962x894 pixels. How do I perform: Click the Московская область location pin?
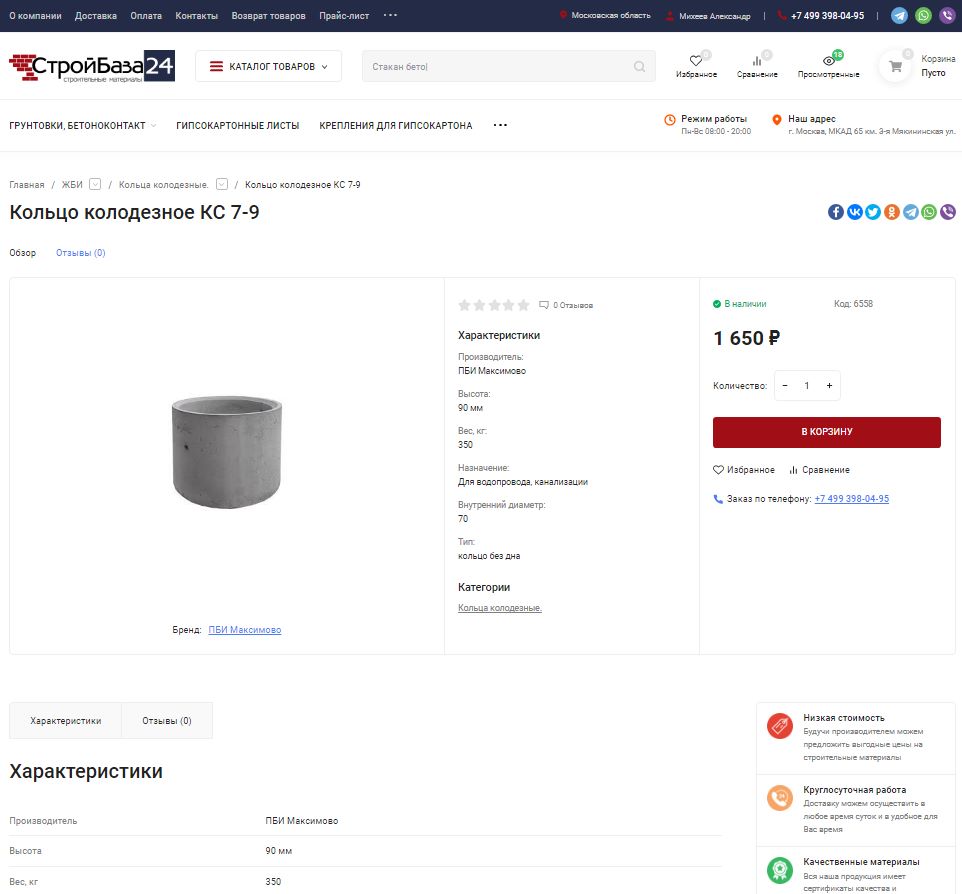[x=563, y=15]
